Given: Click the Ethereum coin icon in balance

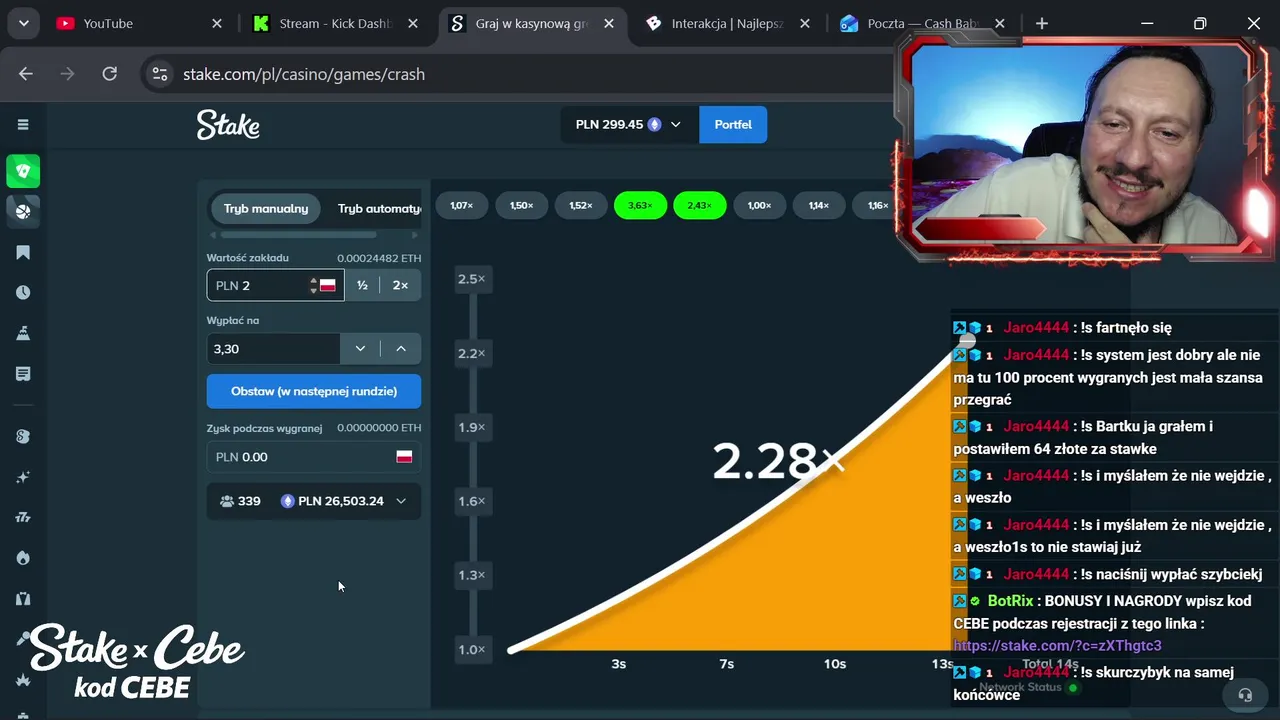Looking at the screenshot, I should (655, 125).
